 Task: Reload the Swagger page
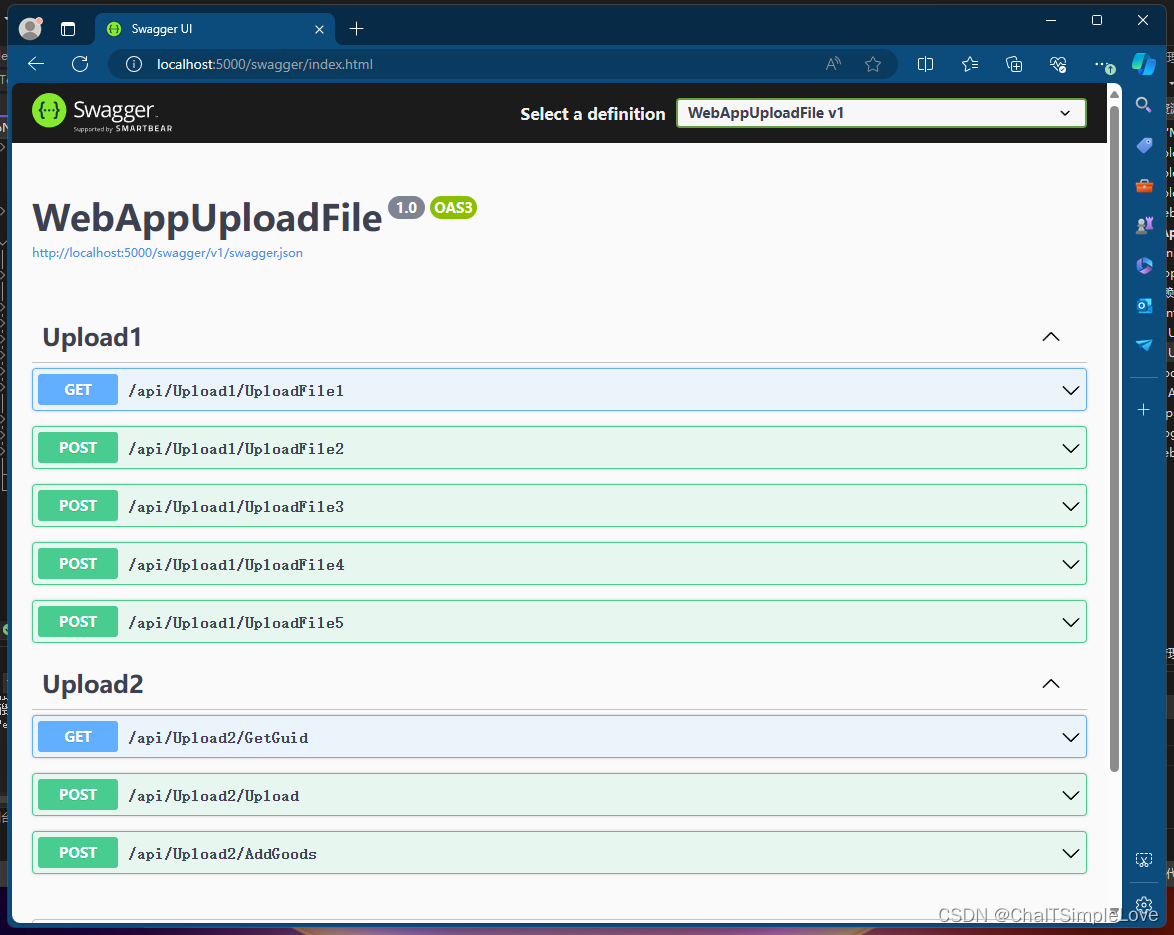click(80, 64)
